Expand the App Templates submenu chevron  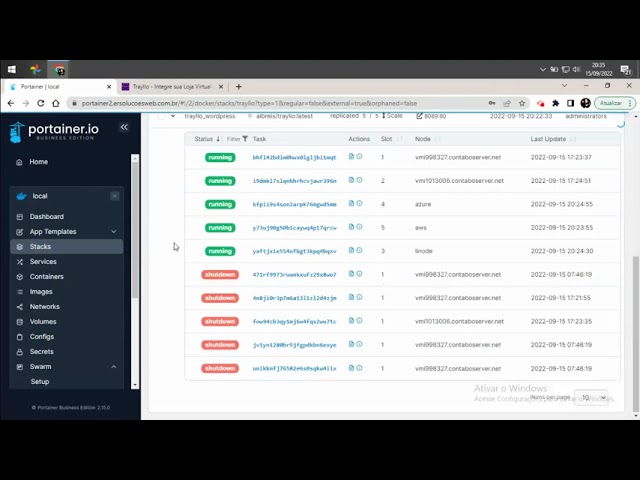click(113, 232)
